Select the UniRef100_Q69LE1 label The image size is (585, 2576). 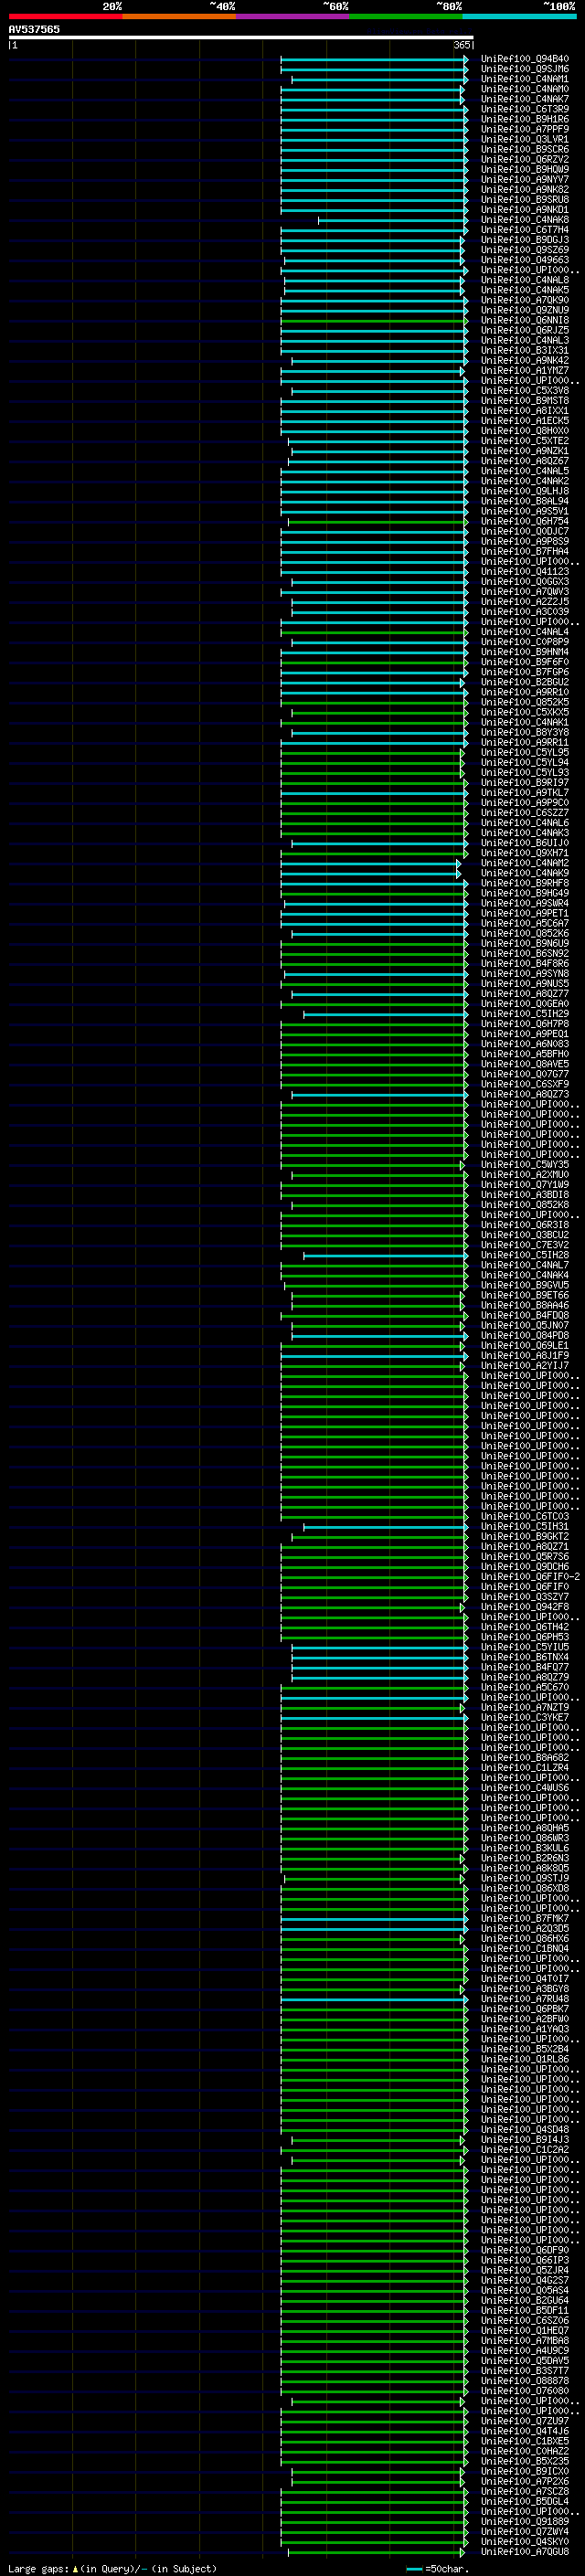524,1345
